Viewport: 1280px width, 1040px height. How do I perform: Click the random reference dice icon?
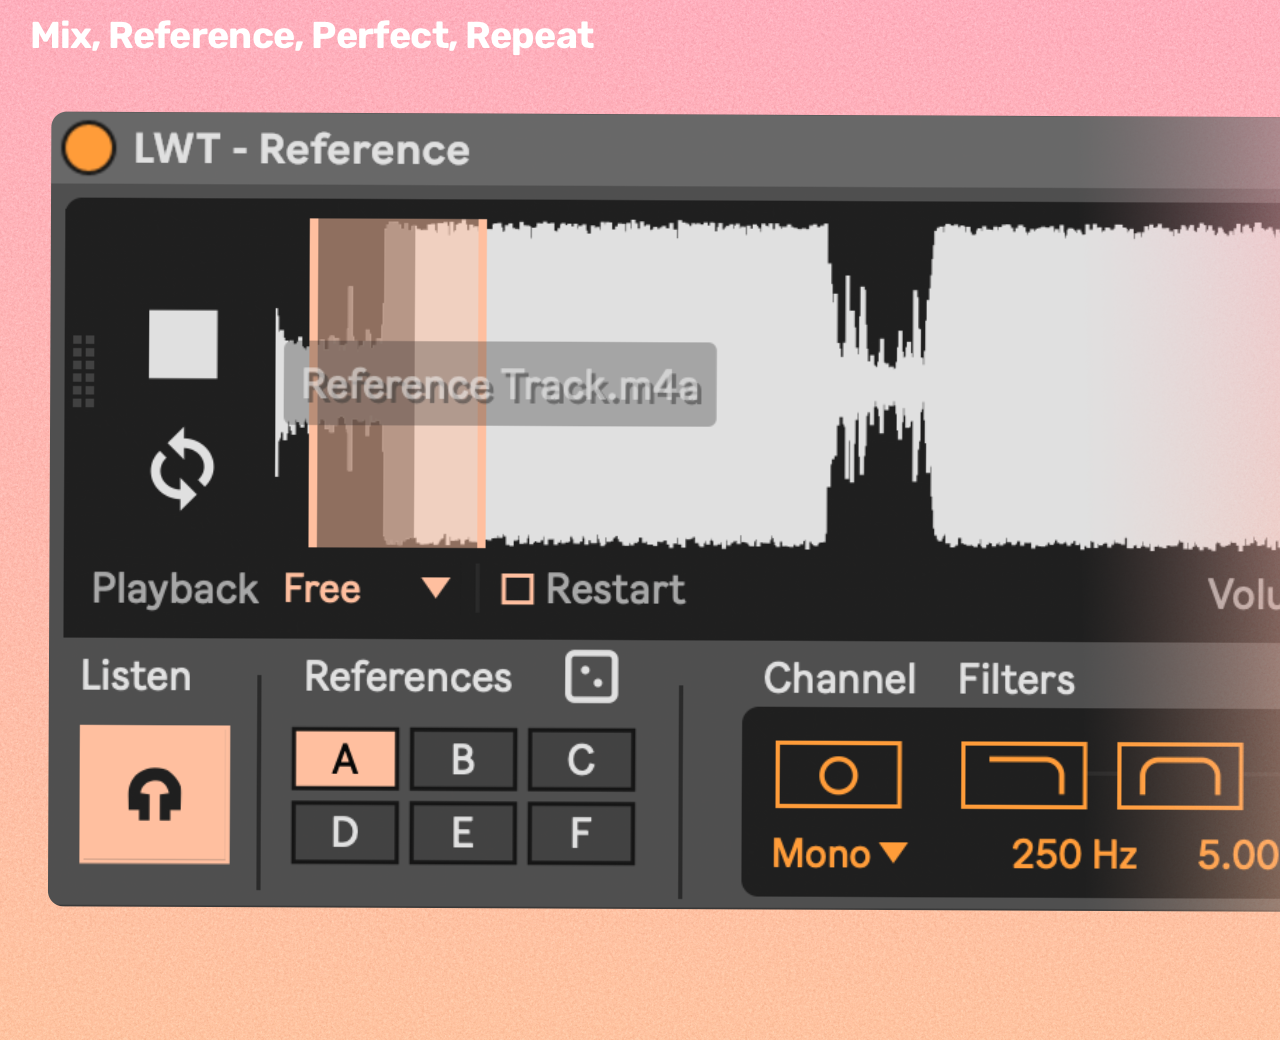(x=591, y=677)
